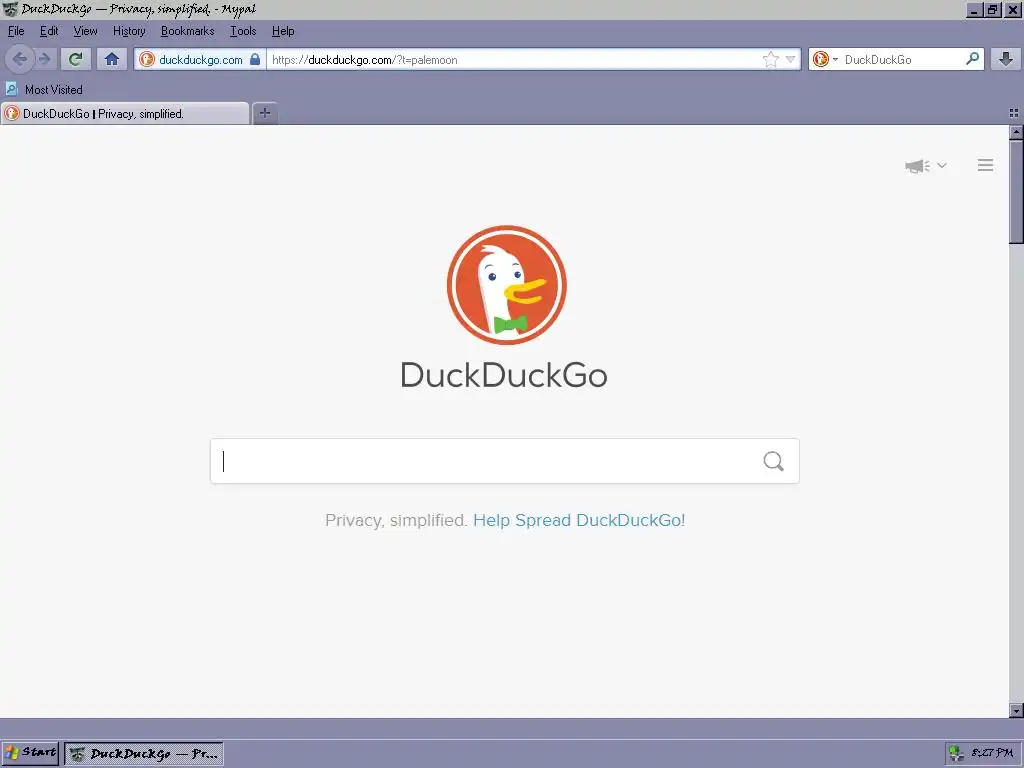Select DuckDuckGo taskbar window button
The height and width of the screenshot is (768, 1024).
pos(144,754)
